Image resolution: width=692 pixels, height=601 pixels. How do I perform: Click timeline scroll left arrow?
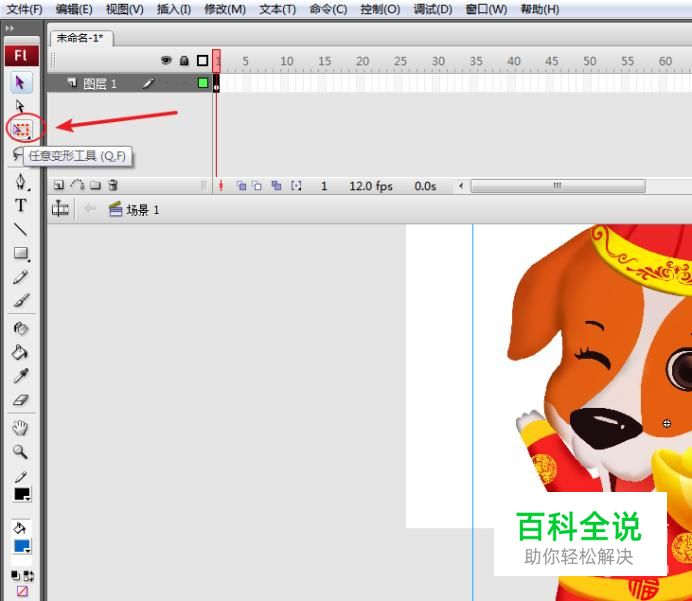[x=461, y=186]
